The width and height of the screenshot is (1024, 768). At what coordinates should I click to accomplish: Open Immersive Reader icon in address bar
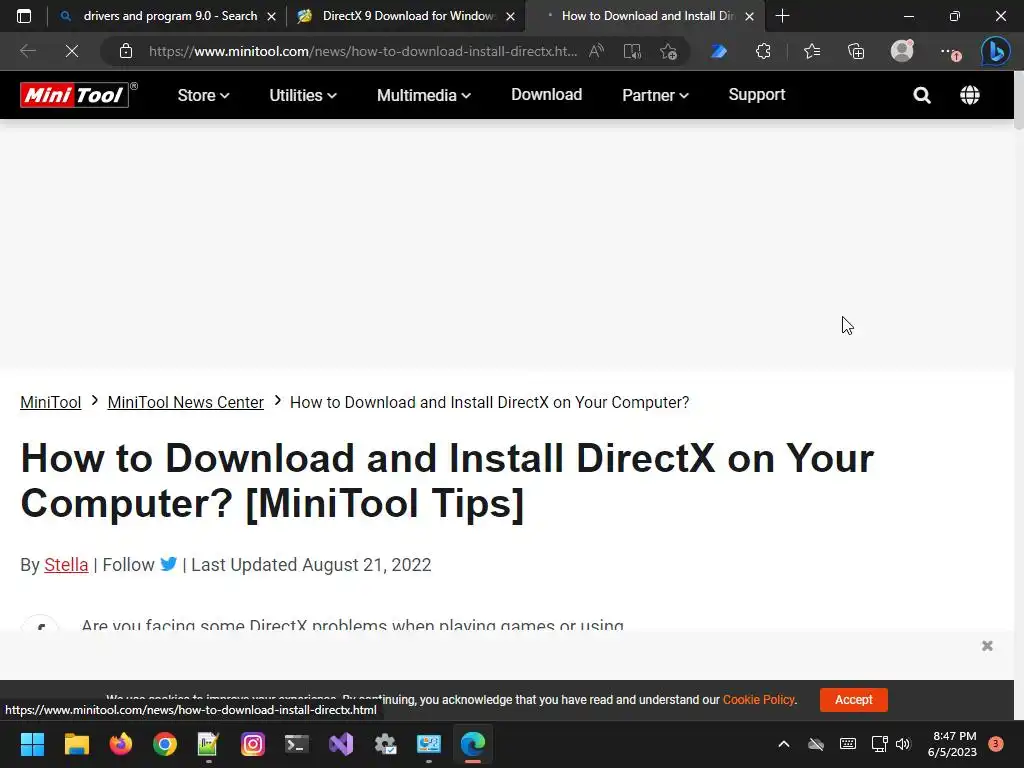[632, 51]
